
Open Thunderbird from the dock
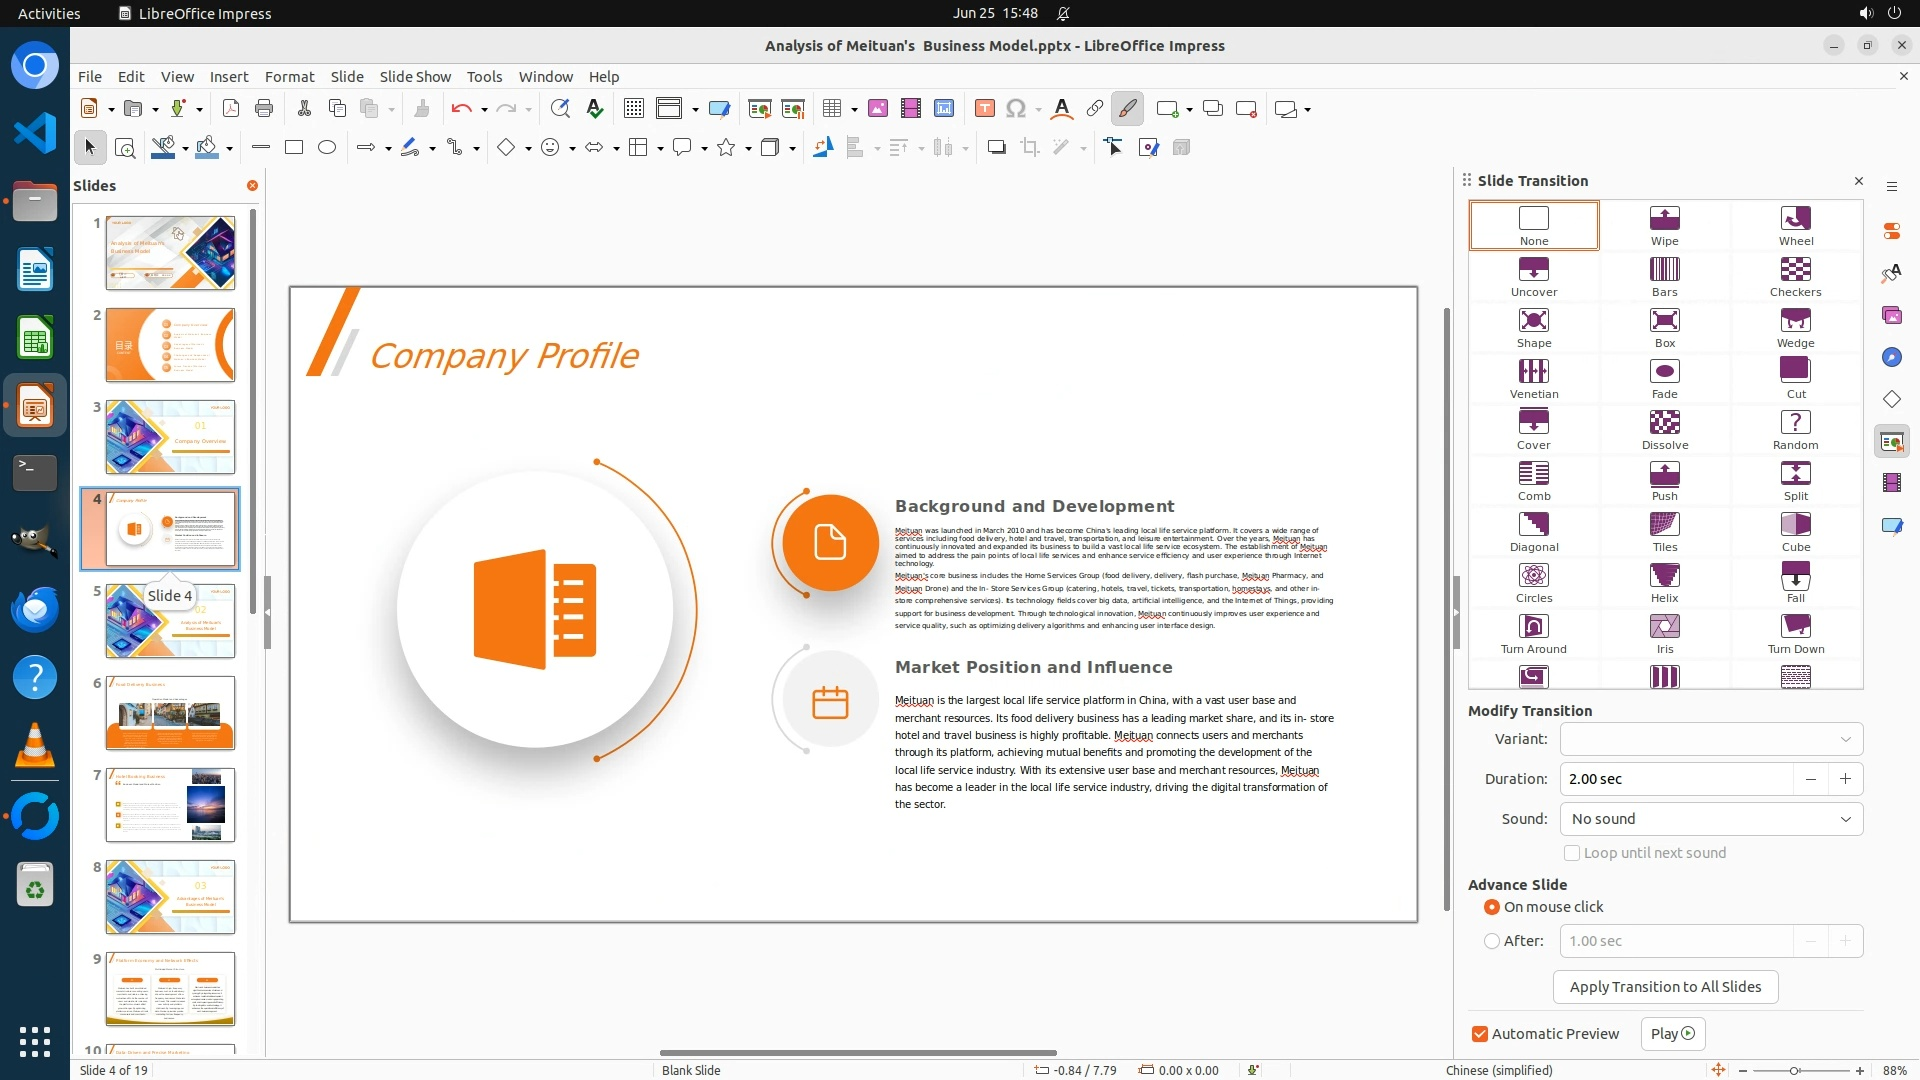35,609
